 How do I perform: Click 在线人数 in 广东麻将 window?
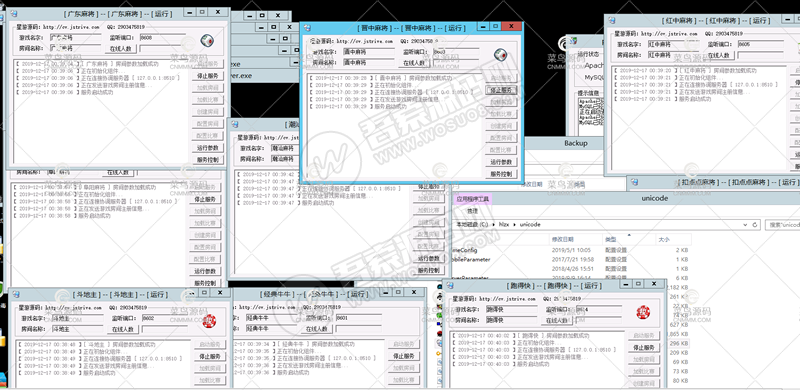point(120,49)
